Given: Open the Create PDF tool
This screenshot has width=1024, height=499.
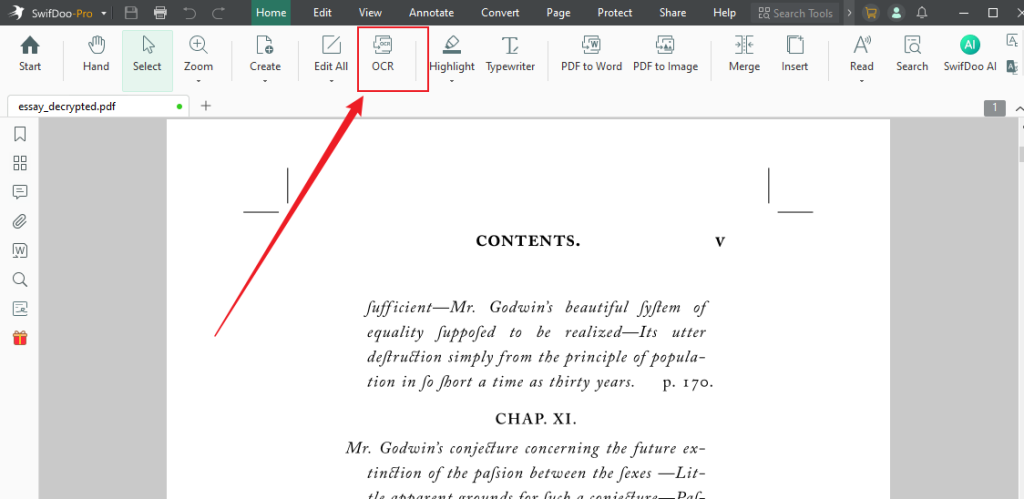Looking at the screenshot, I should [x=265, y=54].
